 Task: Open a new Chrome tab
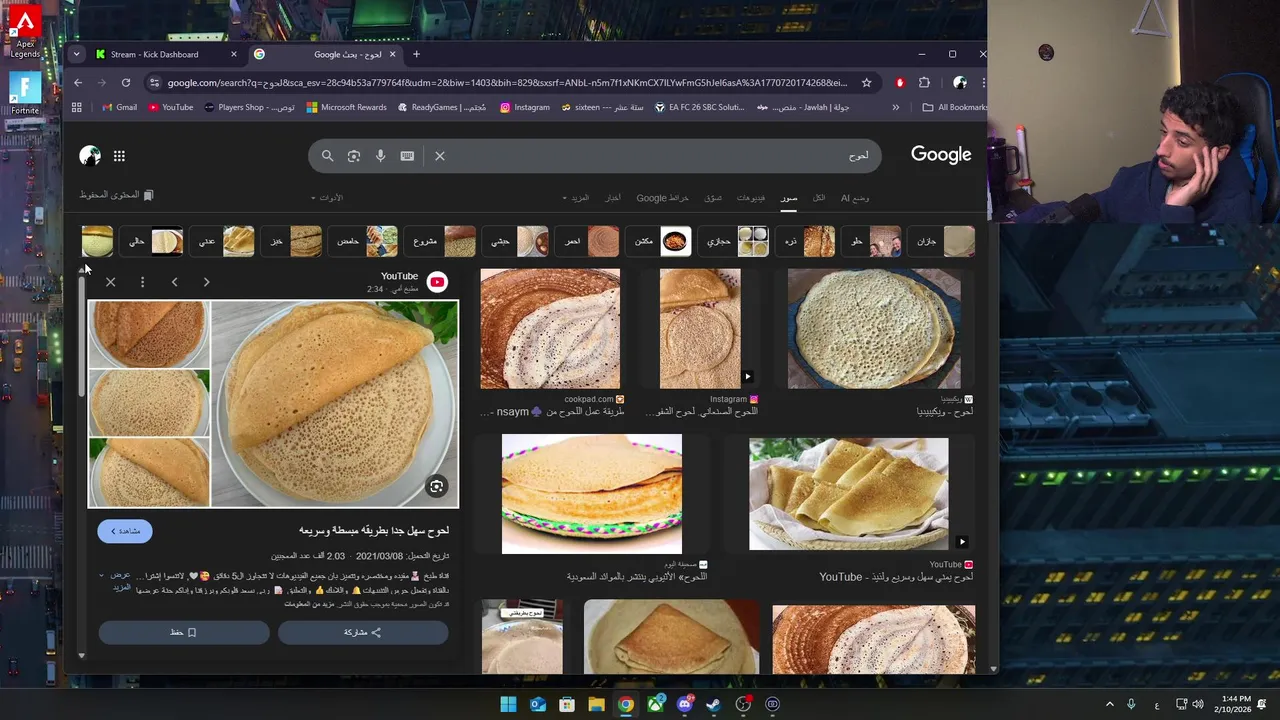click(x=416, y=54)
